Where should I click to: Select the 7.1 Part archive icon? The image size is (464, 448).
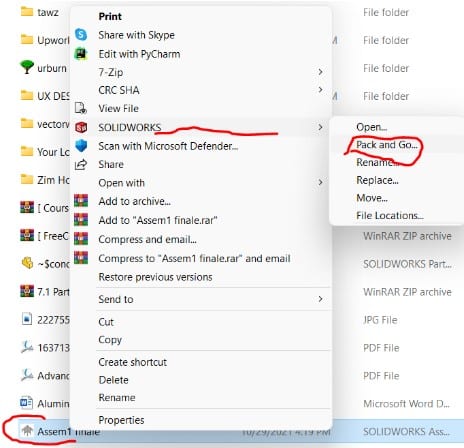pos(27,291)
